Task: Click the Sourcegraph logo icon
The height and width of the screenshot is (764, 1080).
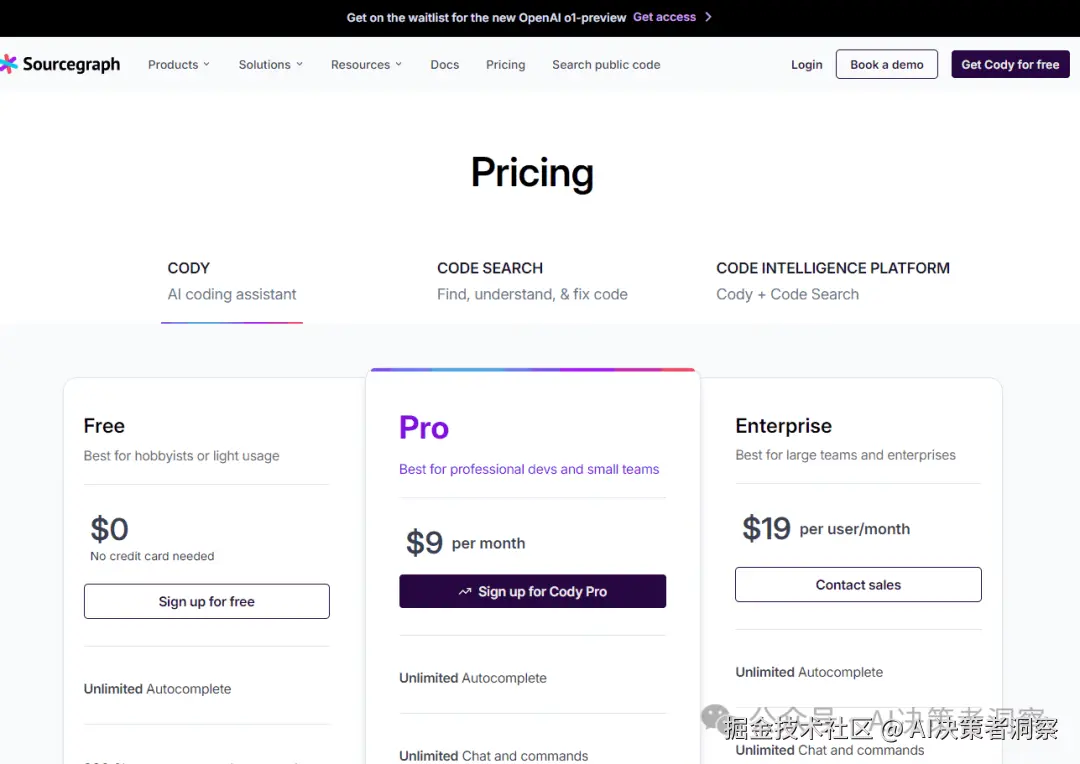Action: coord(9,64)
